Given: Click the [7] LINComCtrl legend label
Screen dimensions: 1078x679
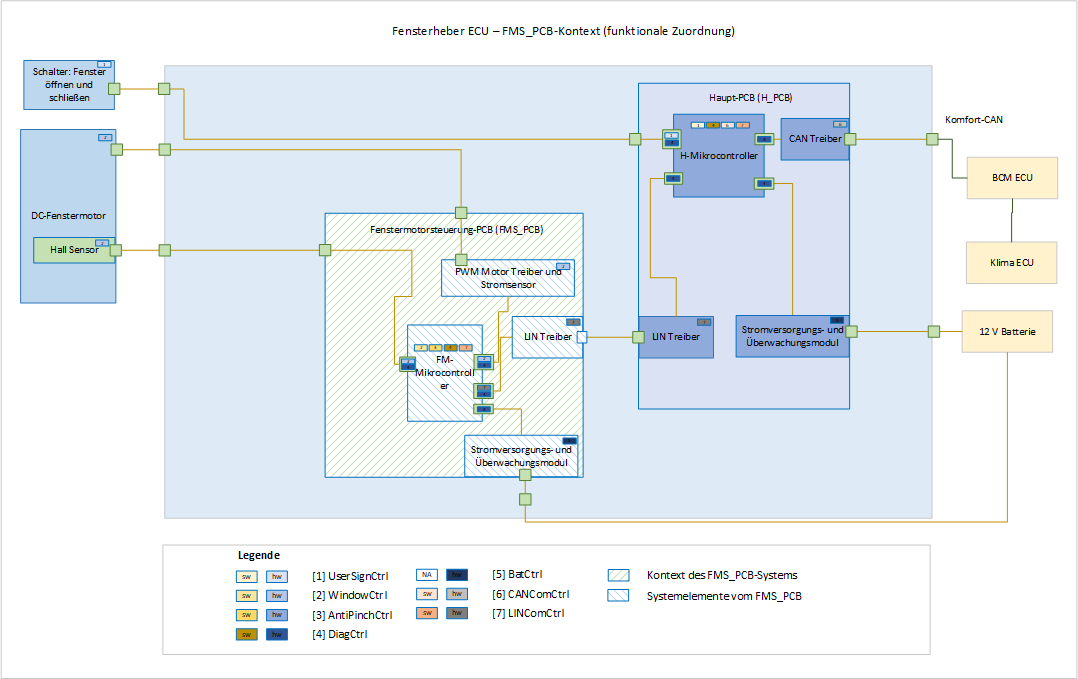Looking at the screenshot, I should [x=528, y=613].
